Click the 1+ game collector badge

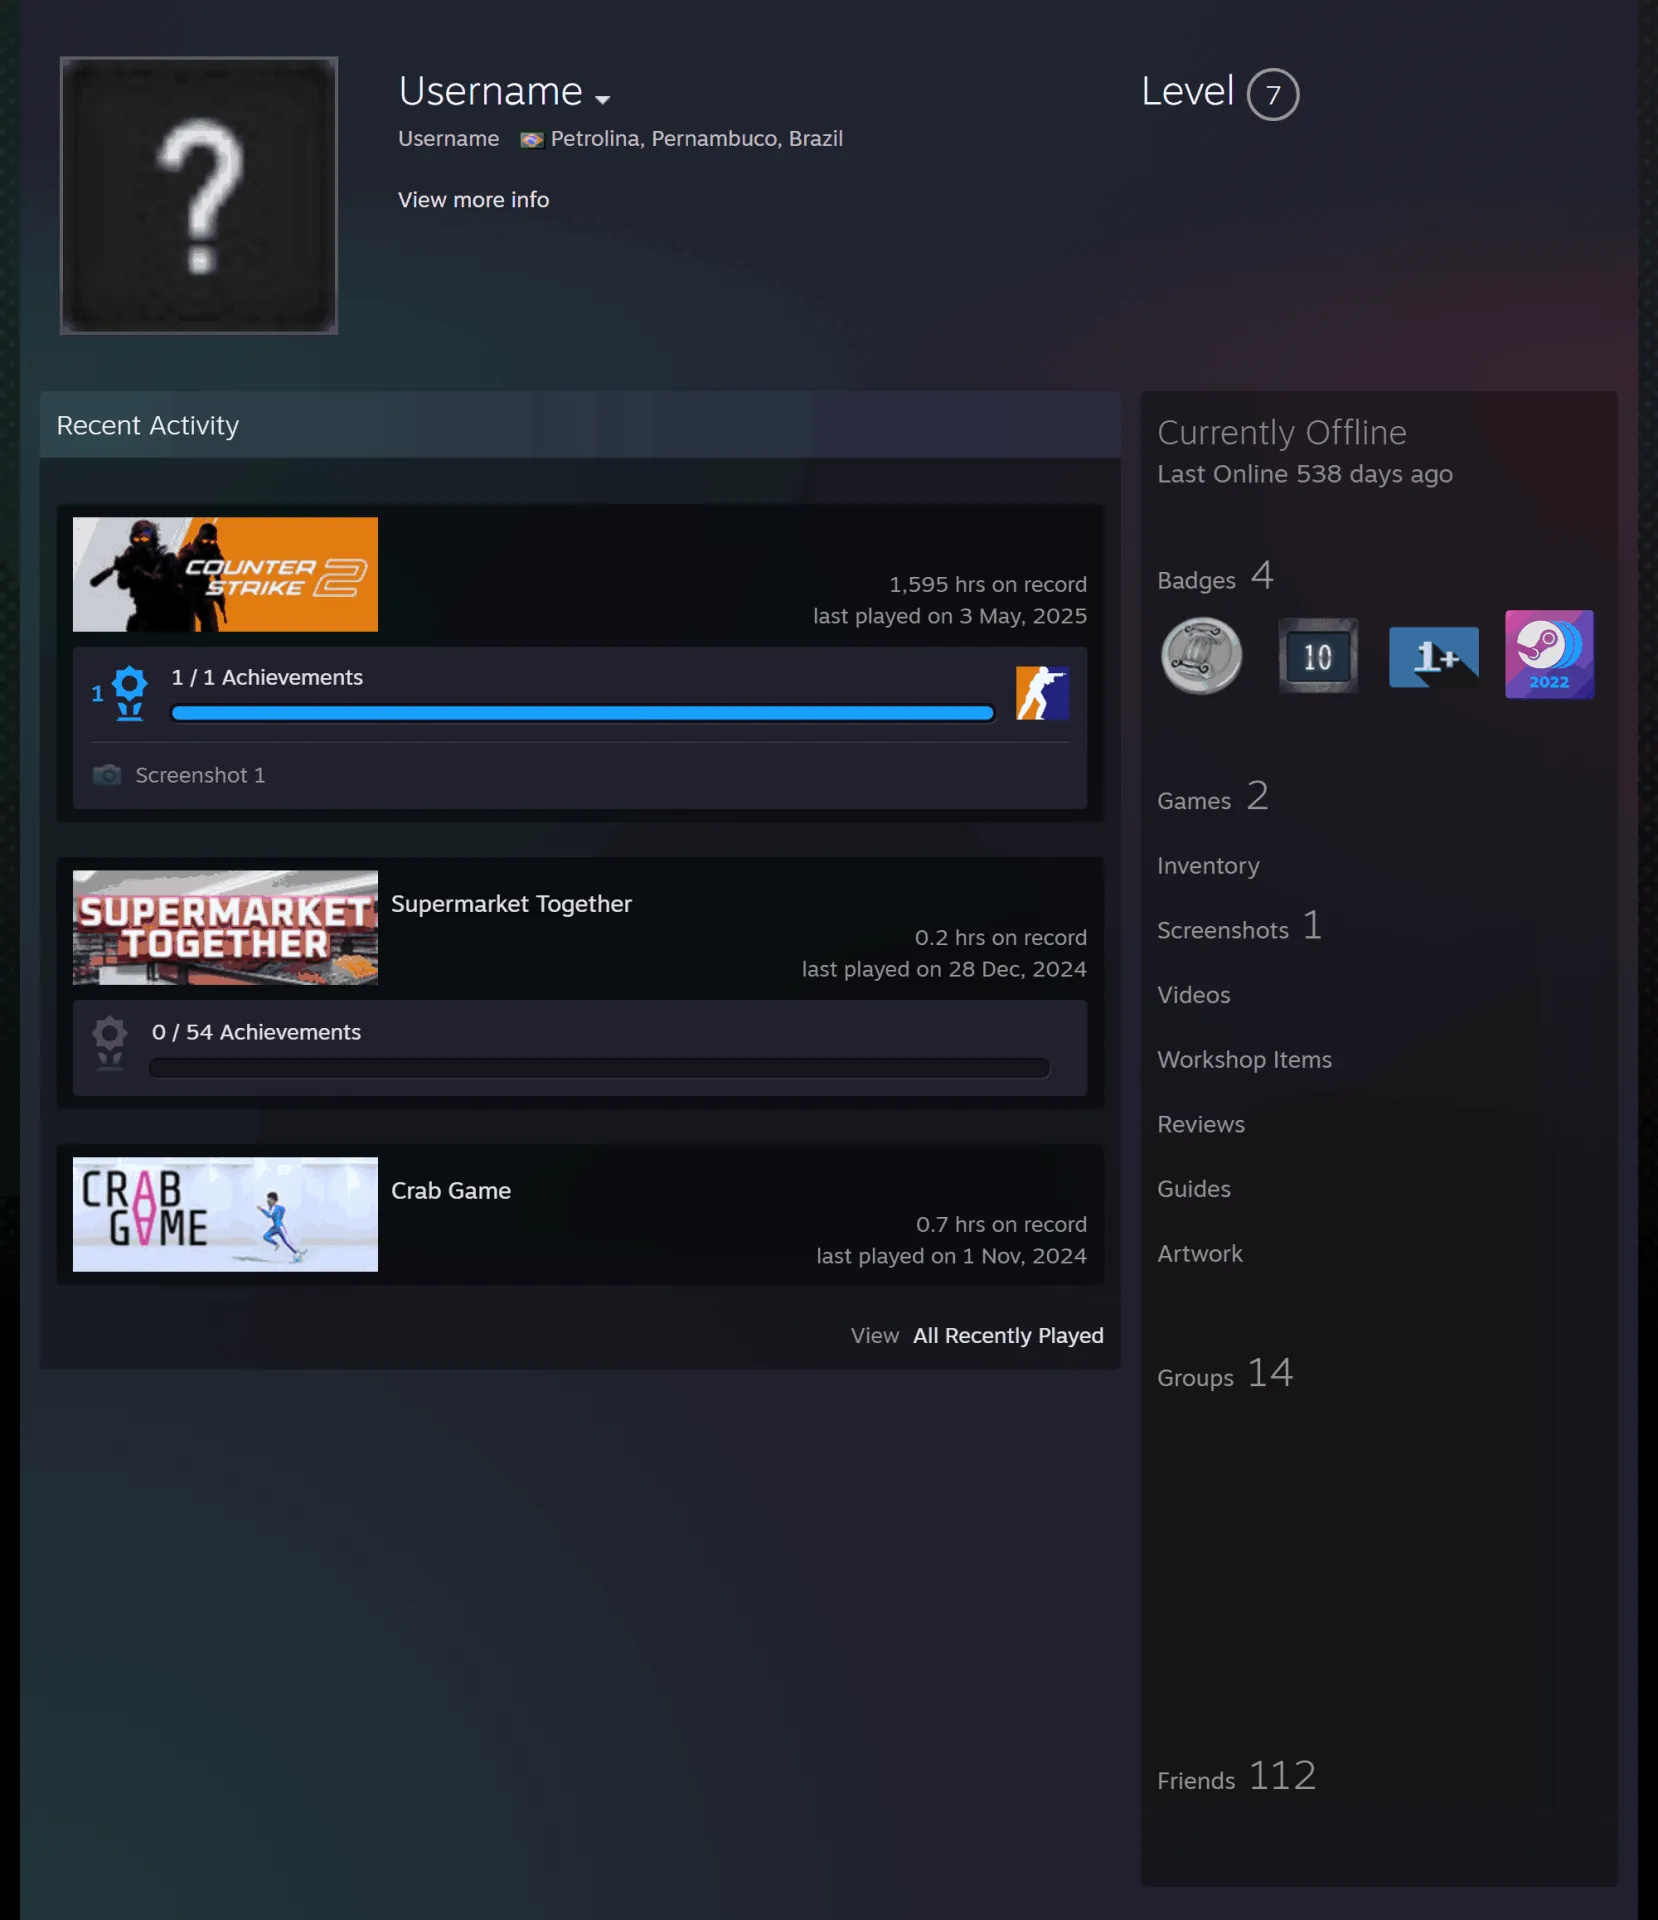coord(1434,656)
